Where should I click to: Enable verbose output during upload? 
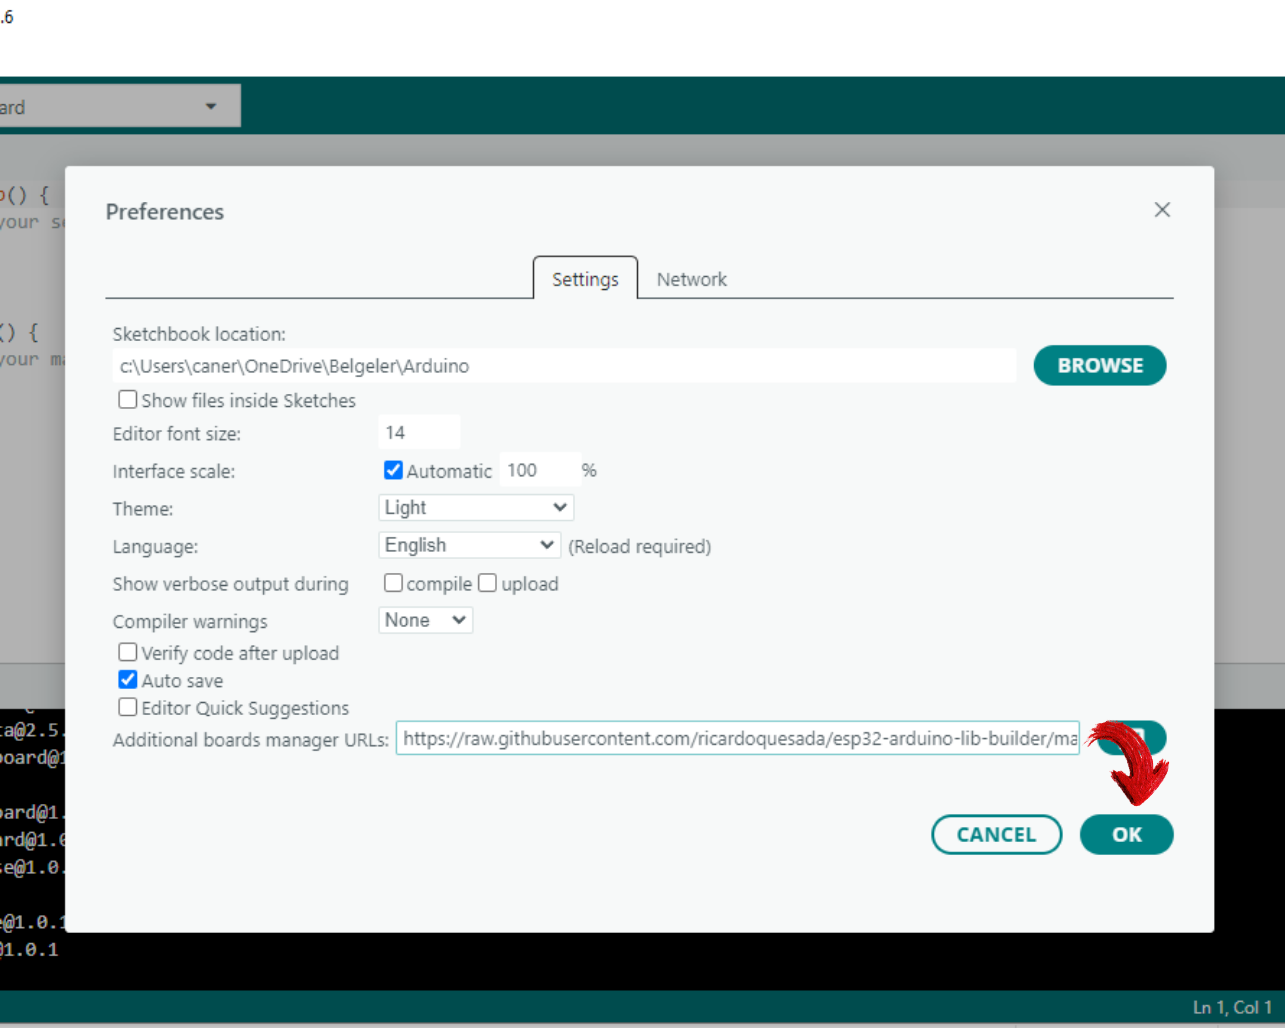coord(488,583)
